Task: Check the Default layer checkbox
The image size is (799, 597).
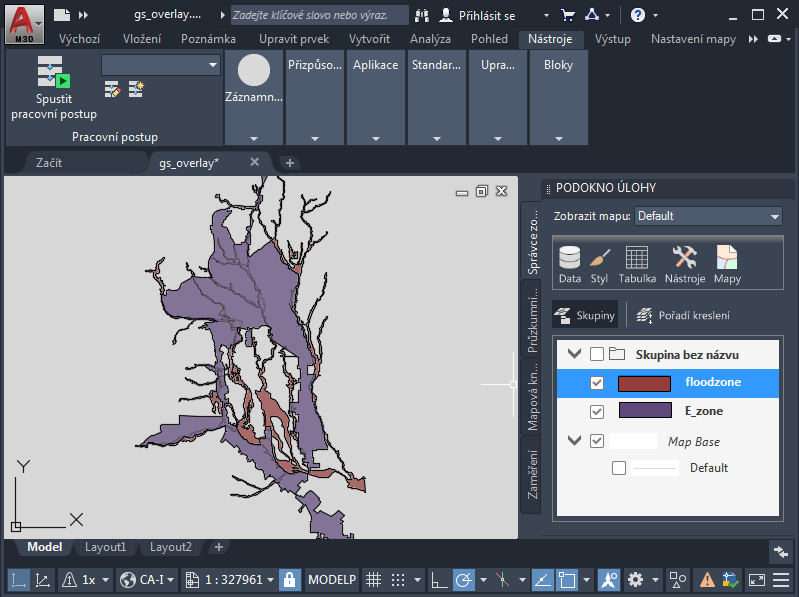Action: click(619, 468)
